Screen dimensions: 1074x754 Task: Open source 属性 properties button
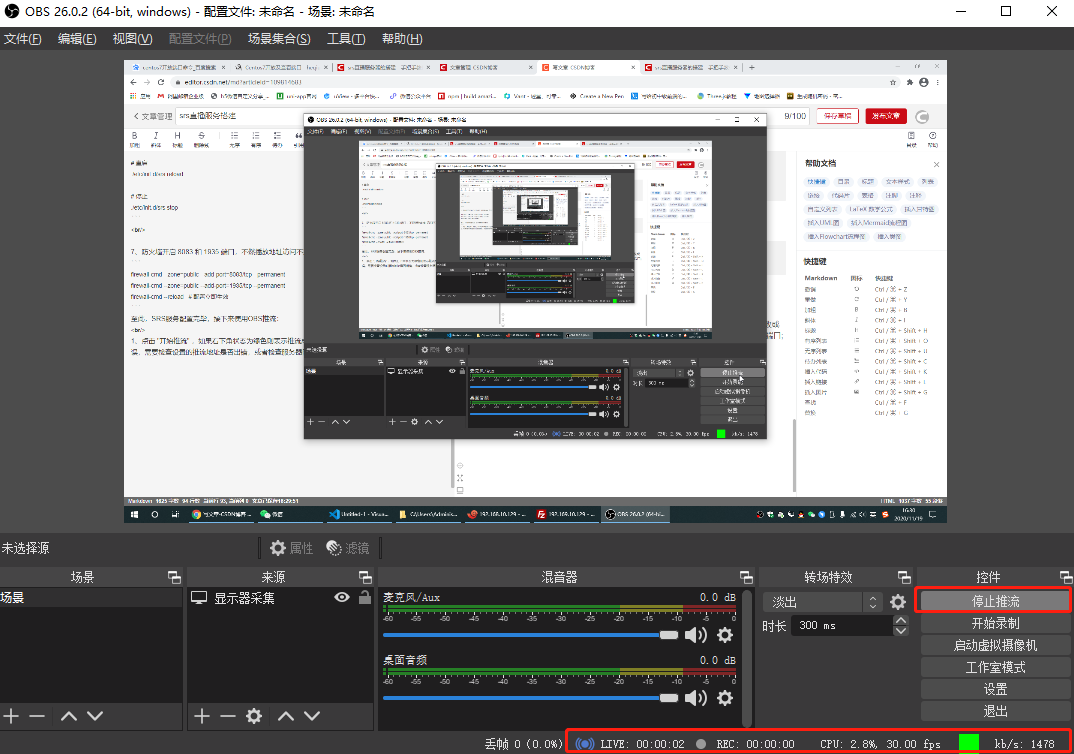291,548
